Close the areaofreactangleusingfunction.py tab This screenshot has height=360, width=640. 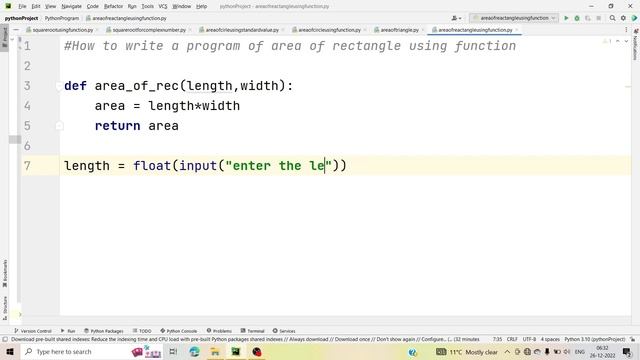tap(517, 30)
